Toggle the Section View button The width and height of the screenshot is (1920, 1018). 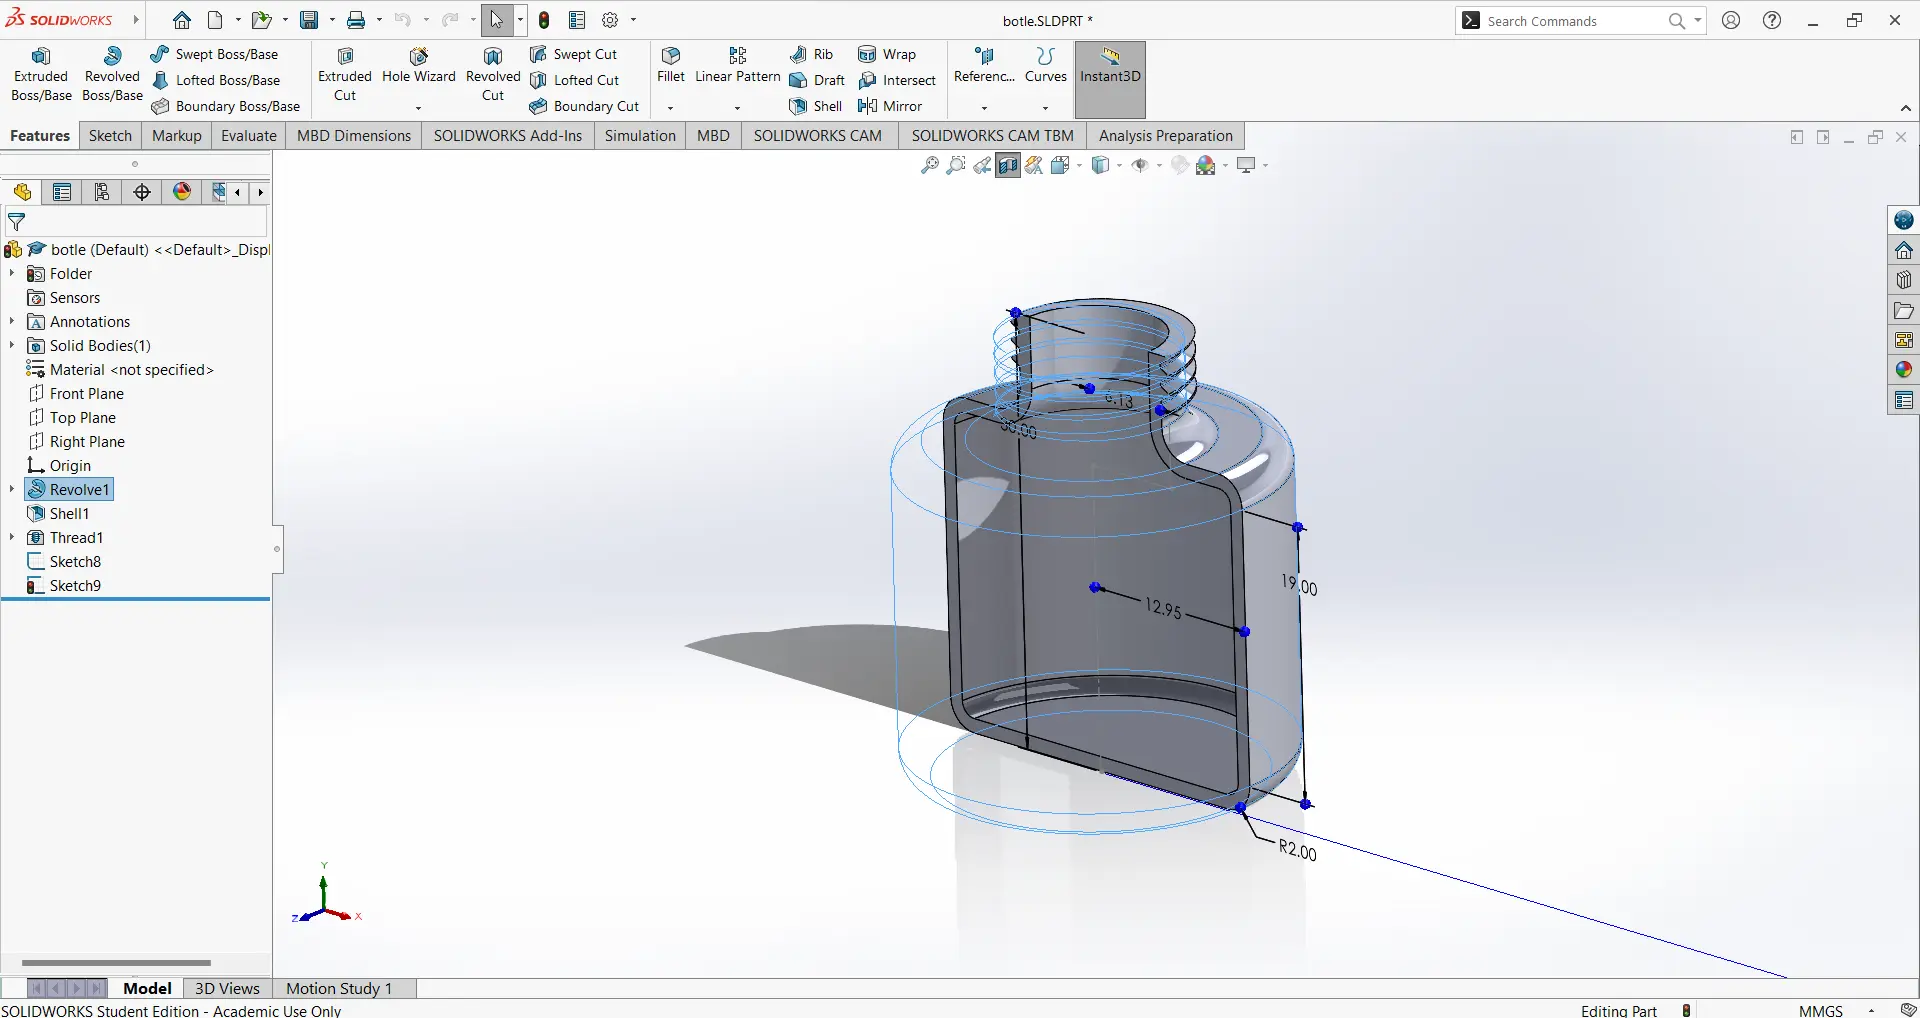point(1008,165)
